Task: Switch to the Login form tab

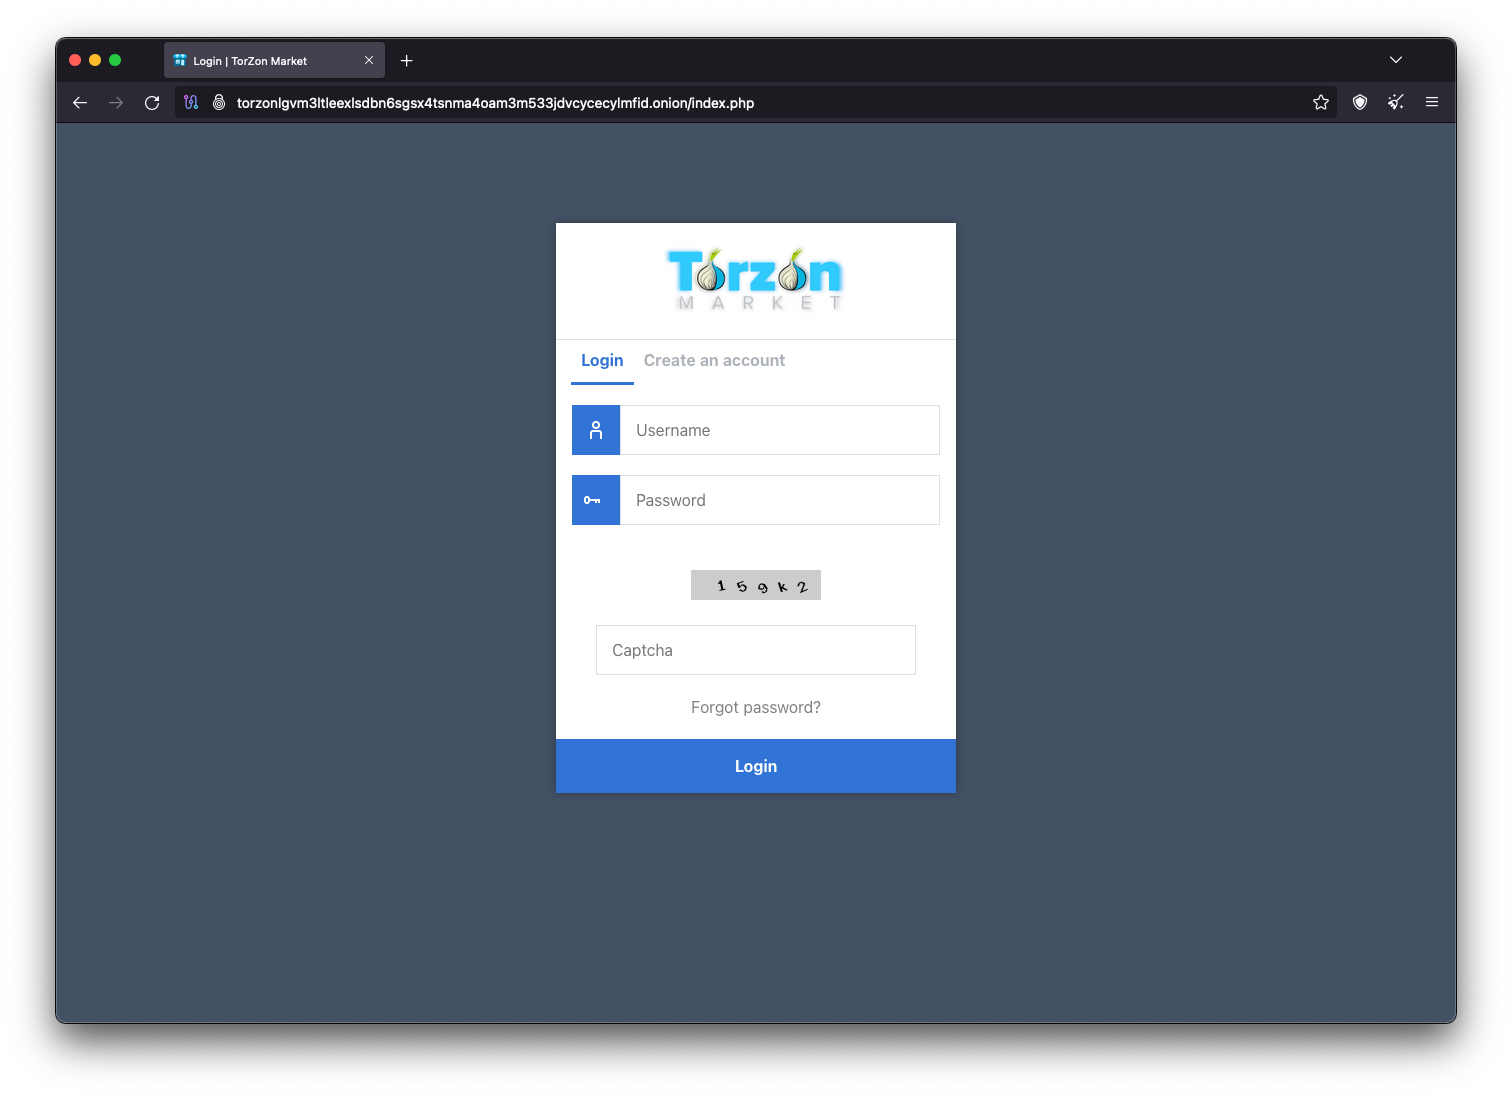Action: click(602, 361)
